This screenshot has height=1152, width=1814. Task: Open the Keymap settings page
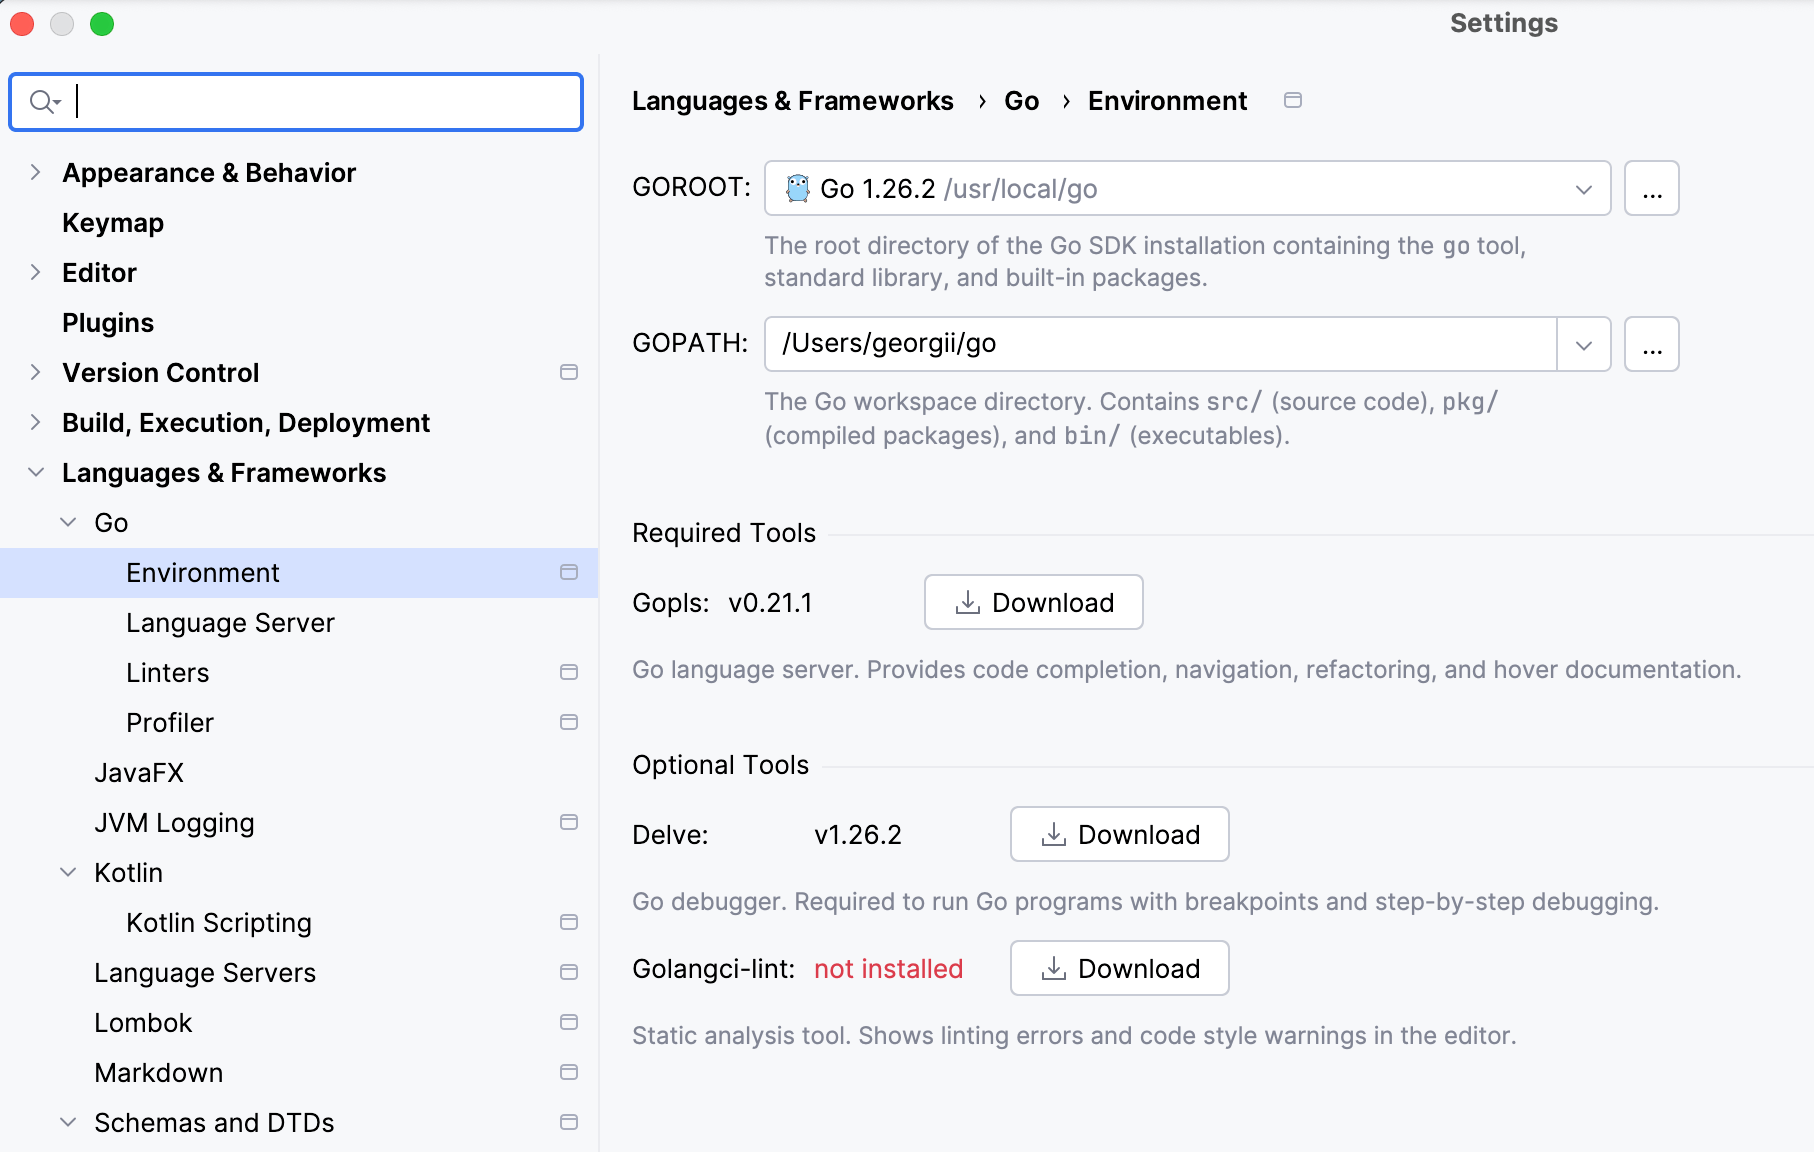click(x=113, y=223)
